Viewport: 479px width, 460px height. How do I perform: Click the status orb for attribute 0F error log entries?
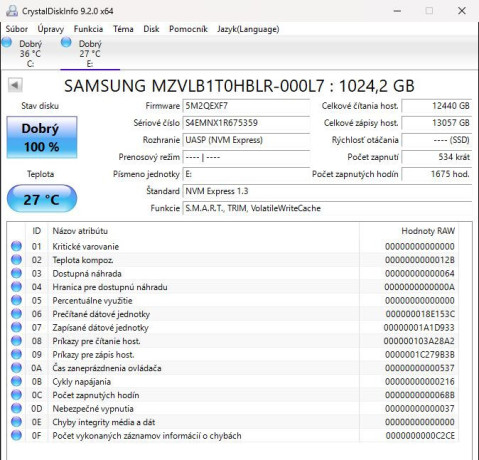(16, 435)
